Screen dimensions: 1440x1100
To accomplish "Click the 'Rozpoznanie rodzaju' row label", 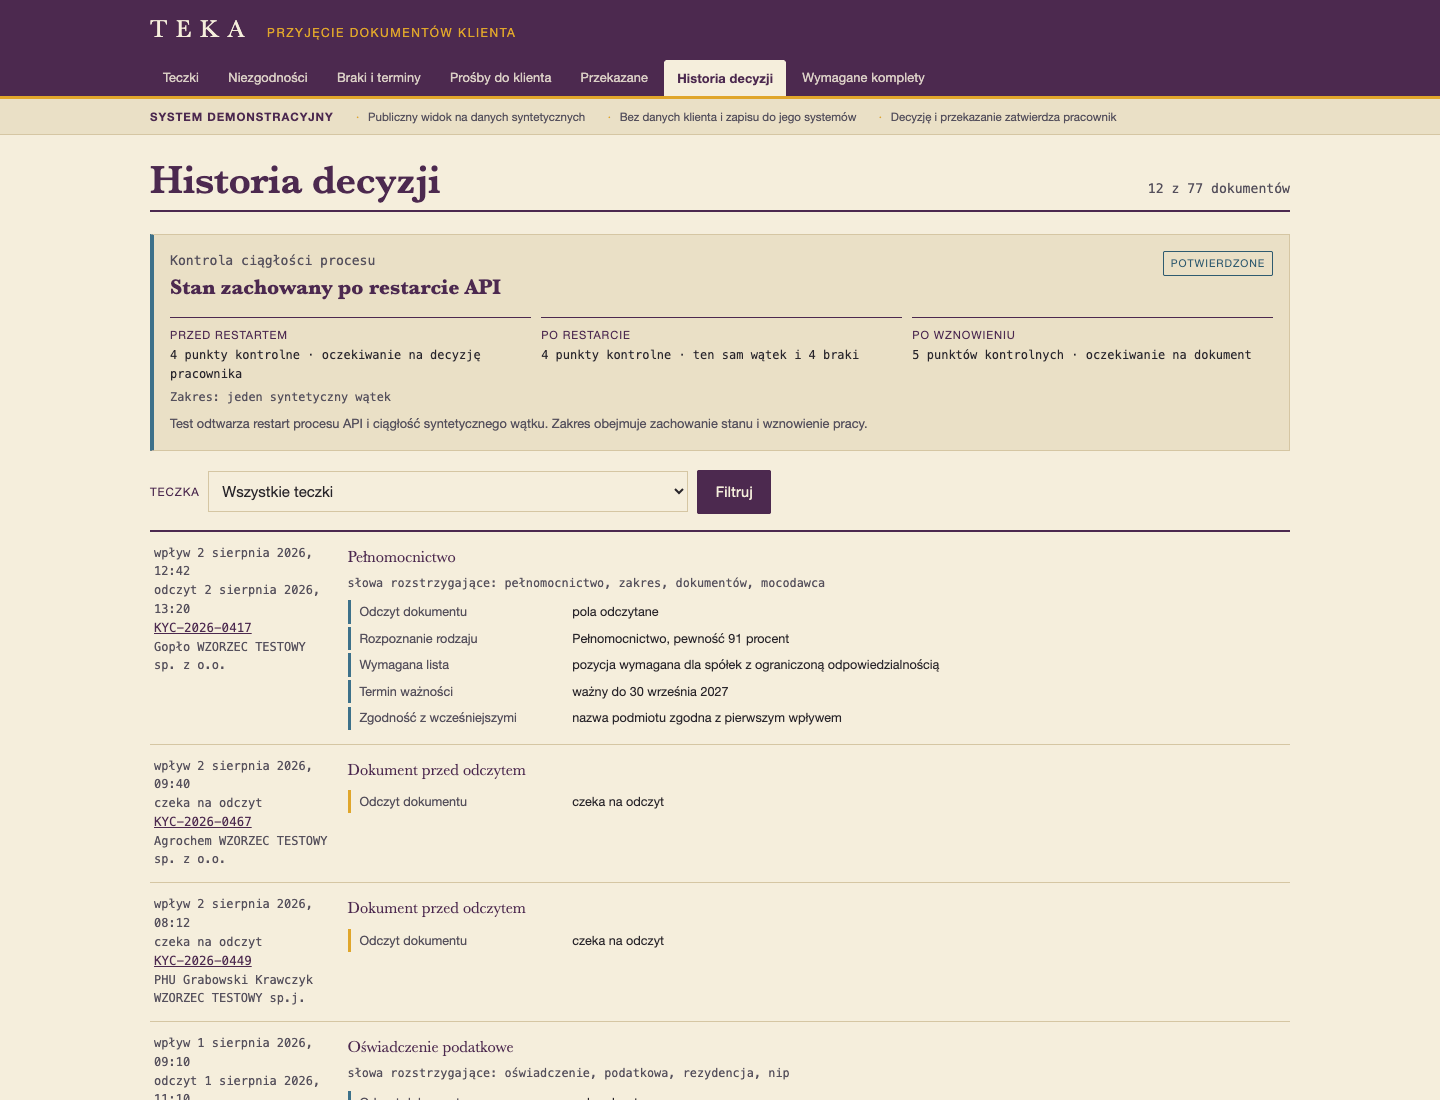I will (x=419, y=639).
